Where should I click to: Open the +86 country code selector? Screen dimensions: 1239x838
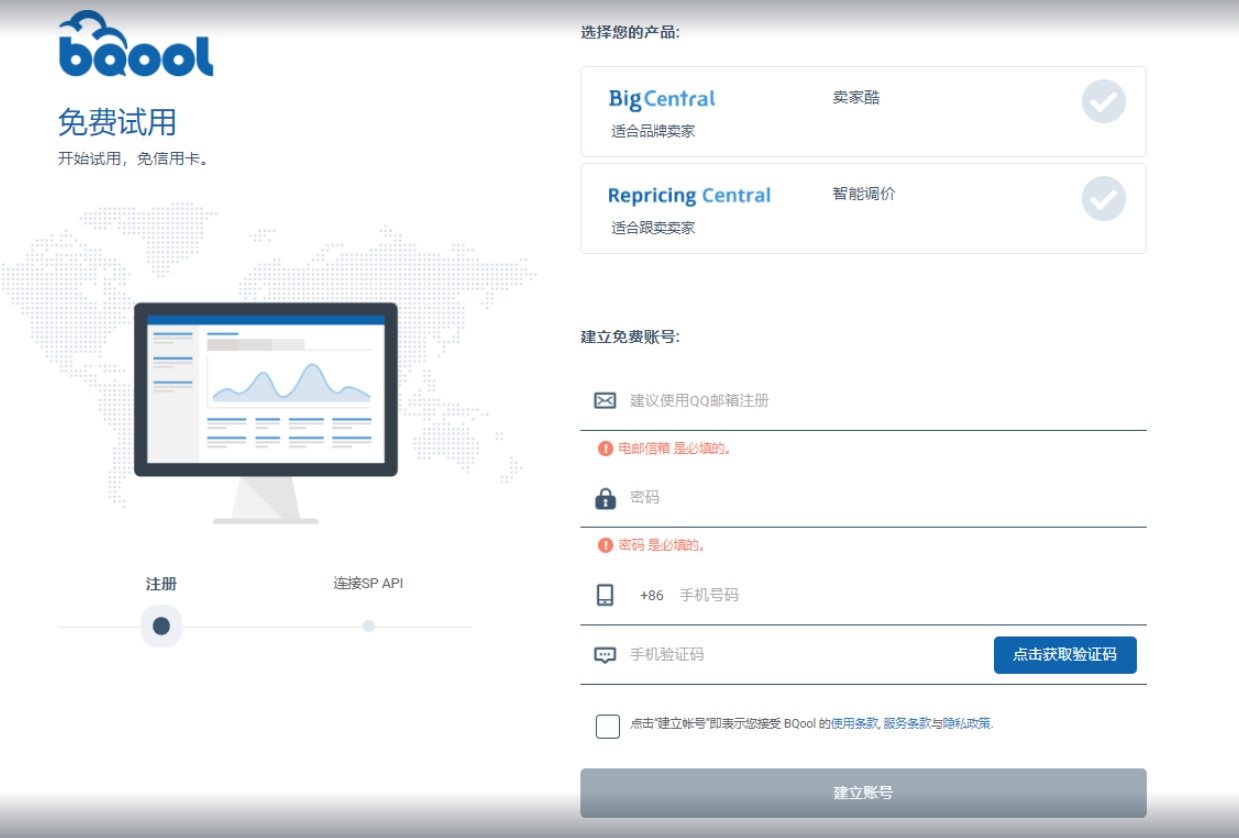pos(652,595)
